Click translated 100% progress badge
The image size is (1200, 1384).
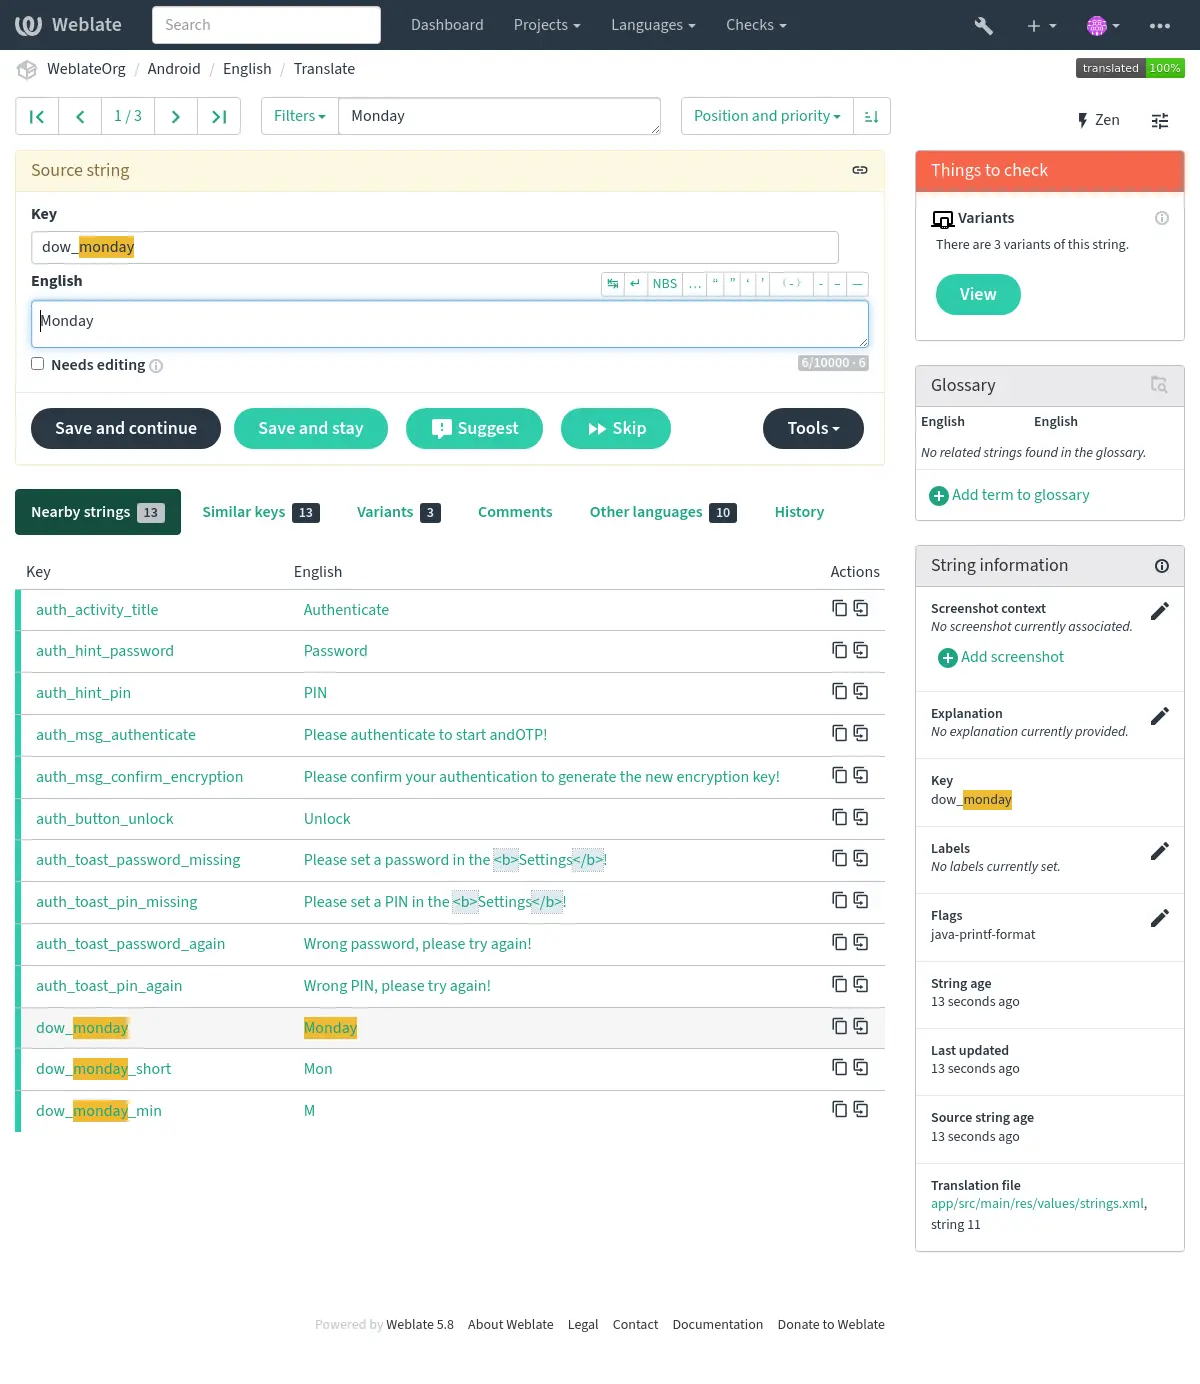[1130, 68]
